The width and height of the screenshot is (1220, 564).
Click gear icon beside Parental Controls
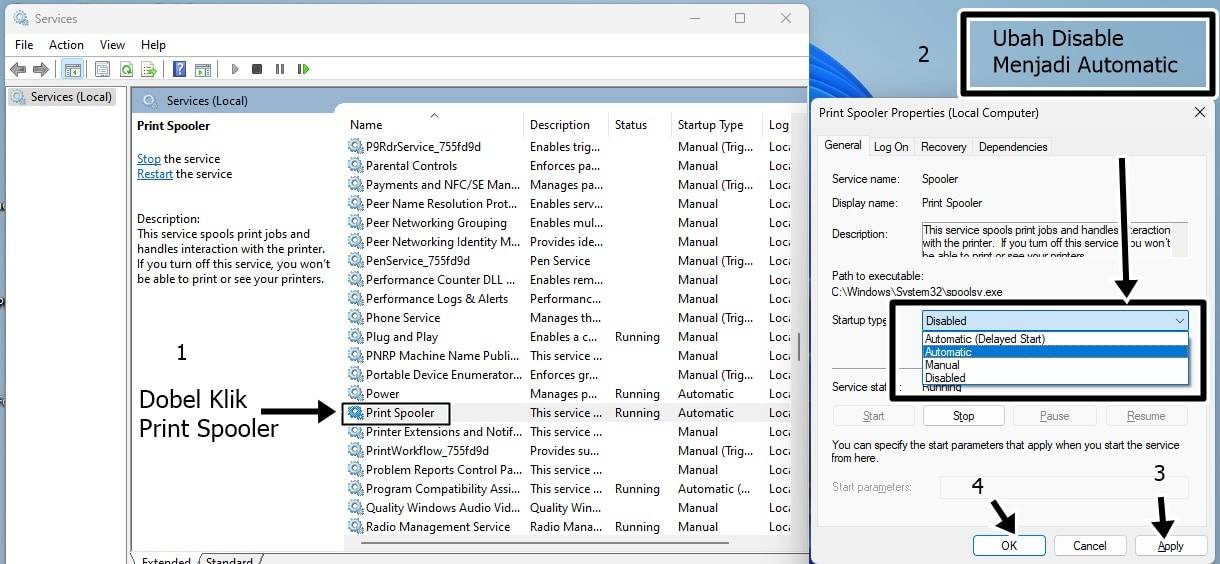coord(355,166)
